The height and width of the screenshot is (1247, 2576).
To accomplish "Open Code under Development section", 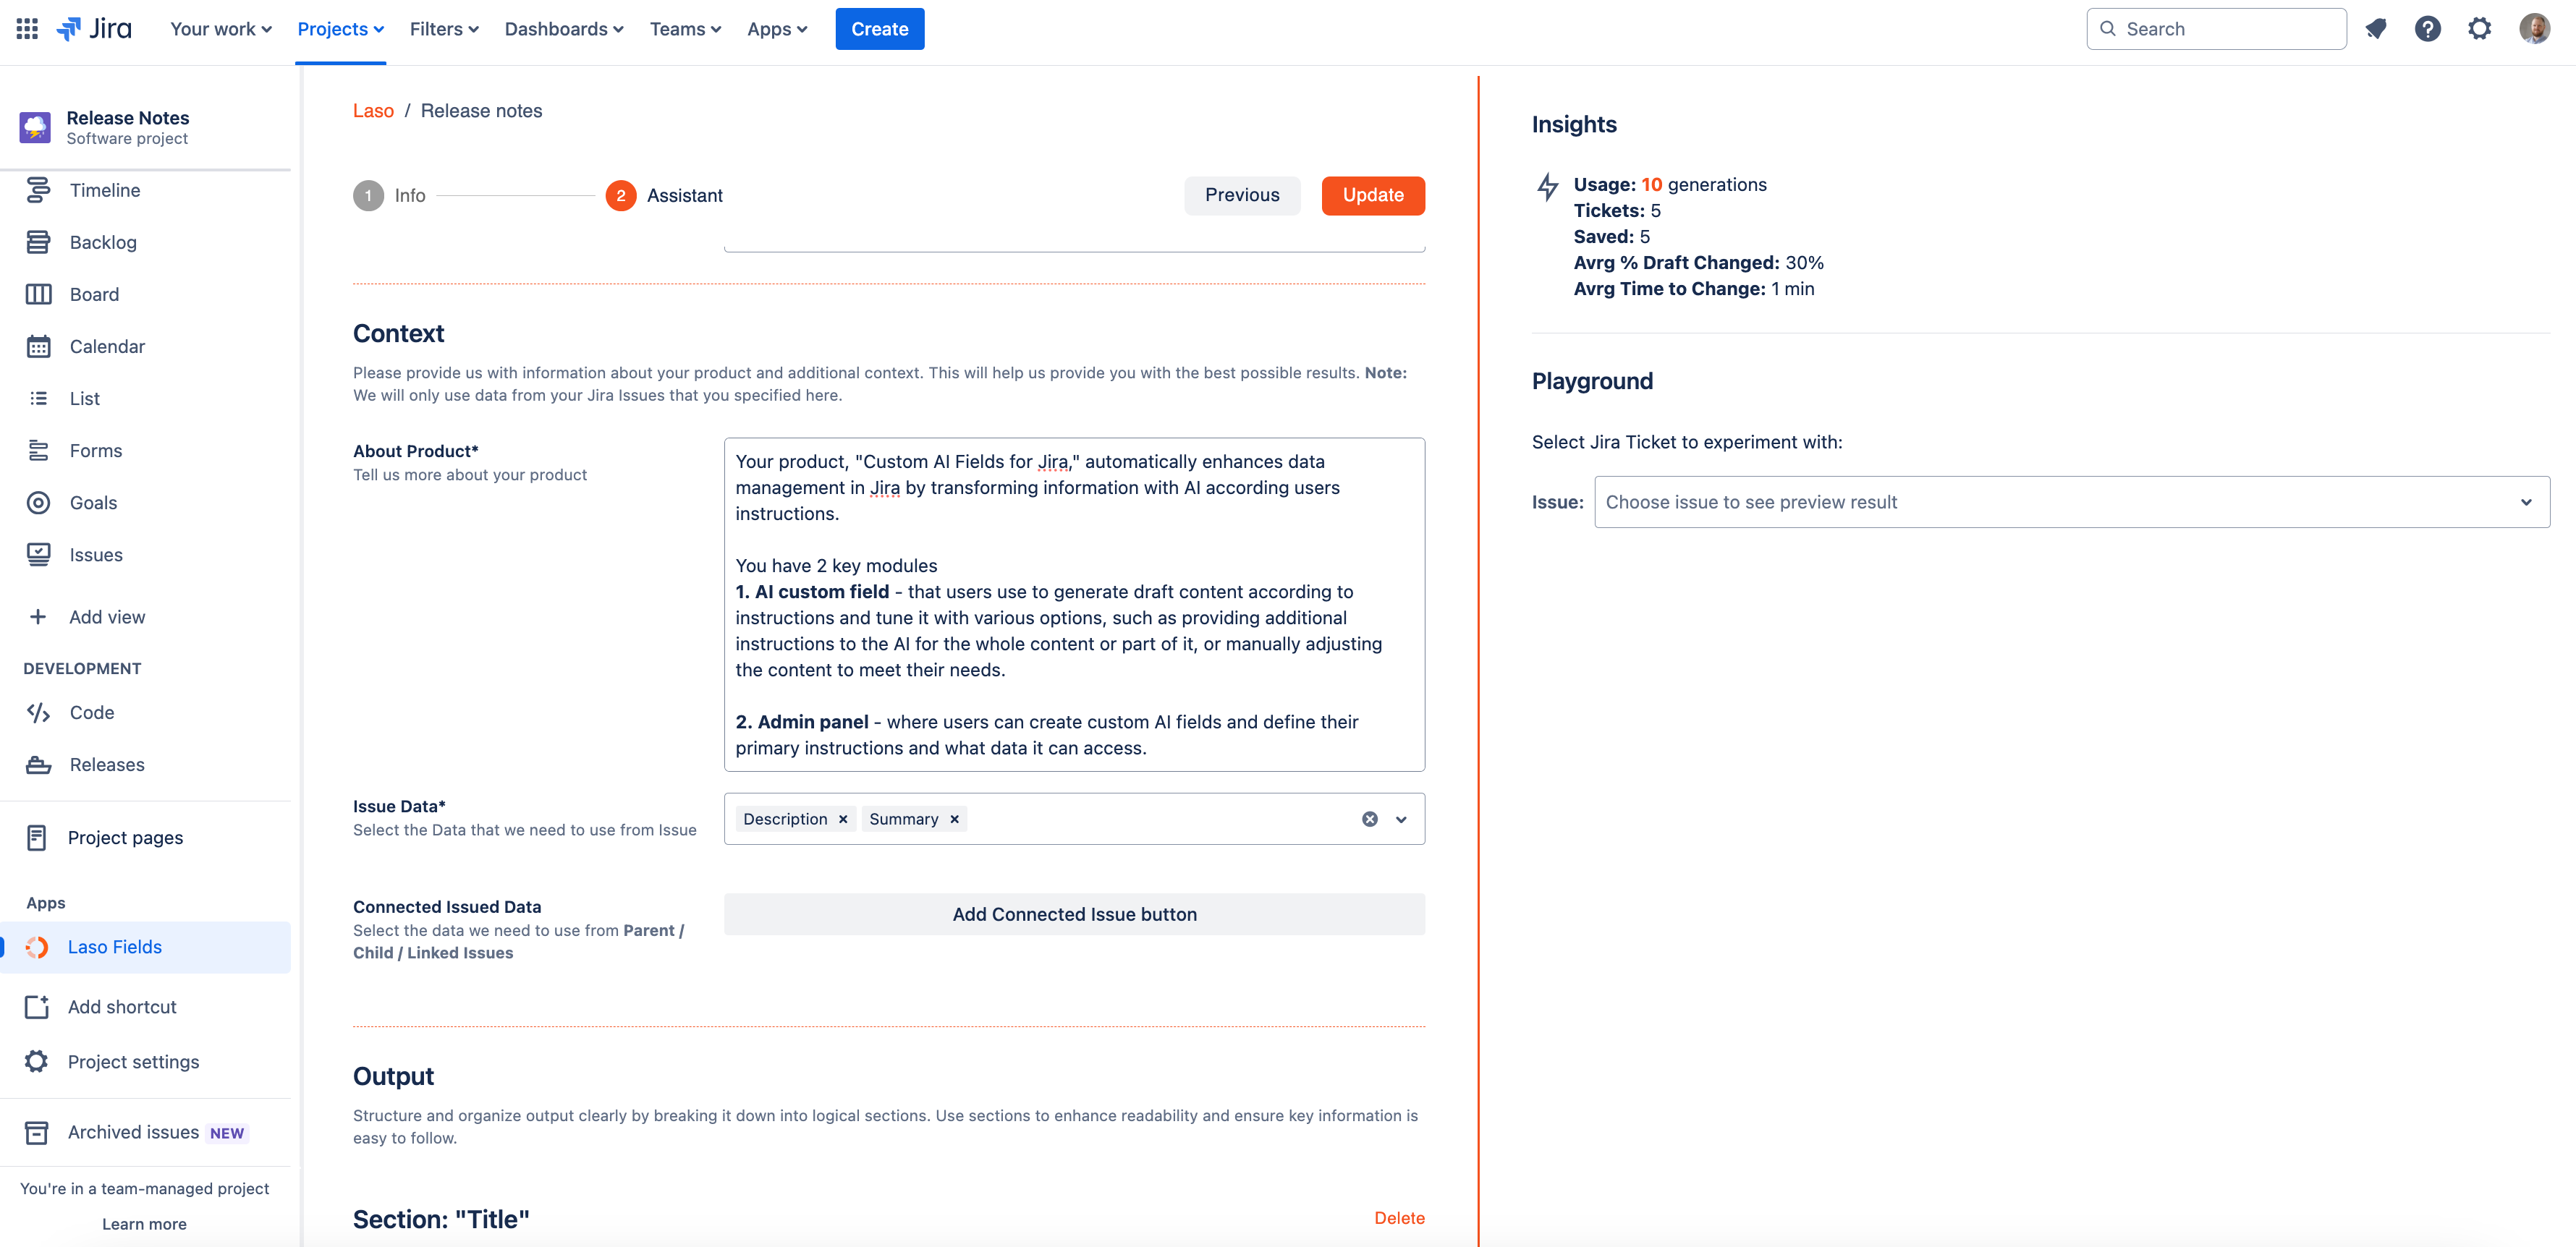I will 91,713.
